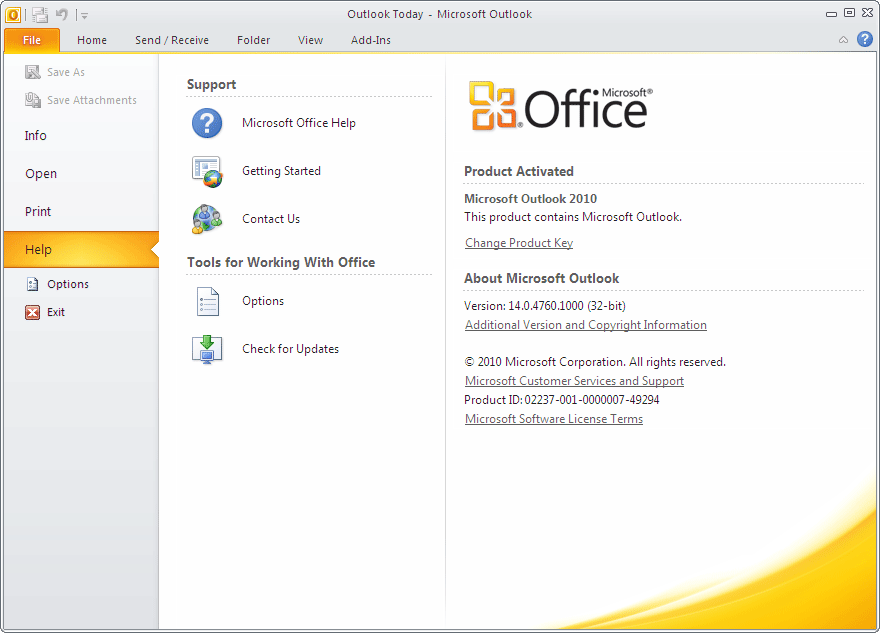Select Open in the backstage menu

click(81, 174)
